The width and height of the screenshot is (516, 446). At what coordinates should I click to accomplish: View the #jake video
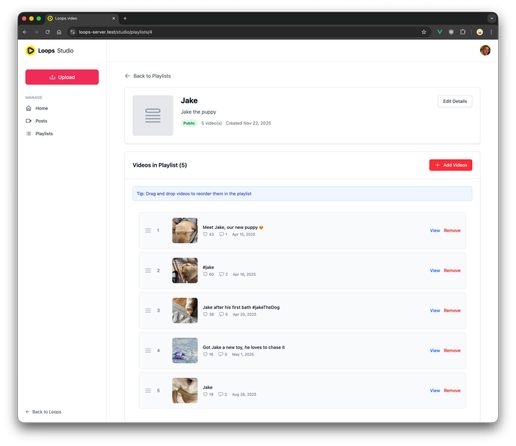pyautogui.click(x=435, y=271)
